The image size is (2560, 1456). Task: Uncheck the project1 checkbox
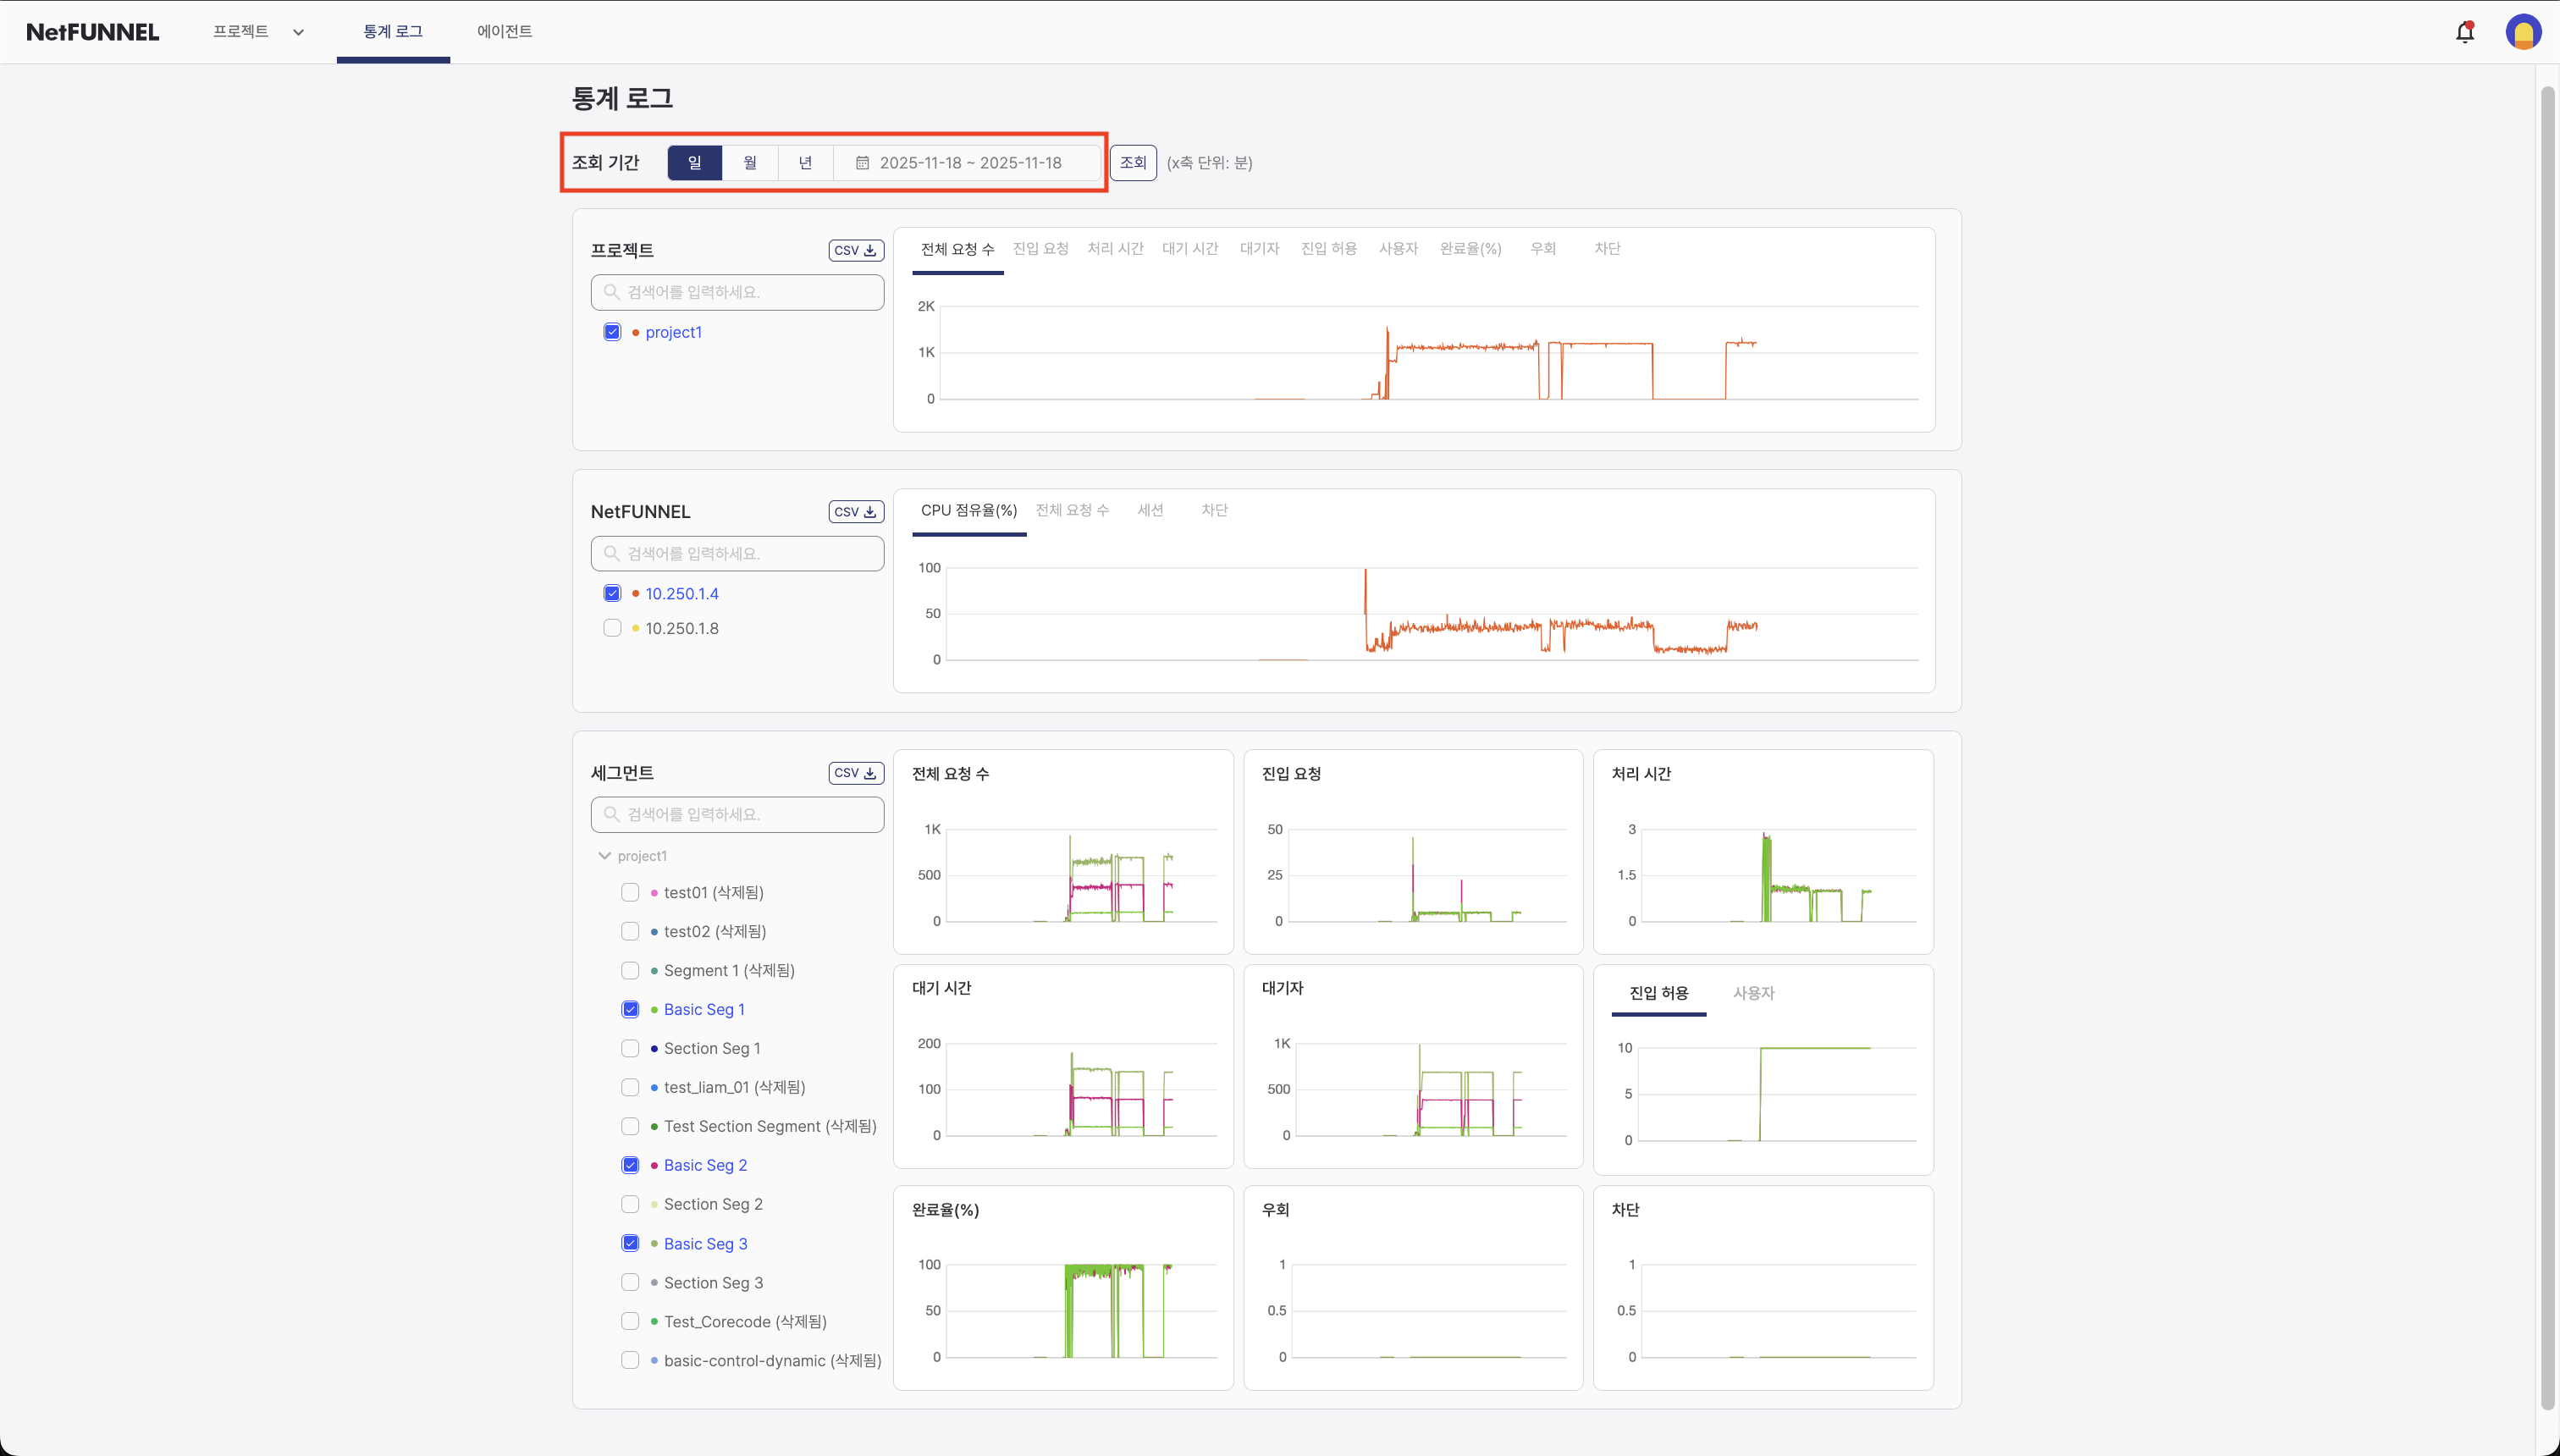pyautogui.click(x=612, y=332)
